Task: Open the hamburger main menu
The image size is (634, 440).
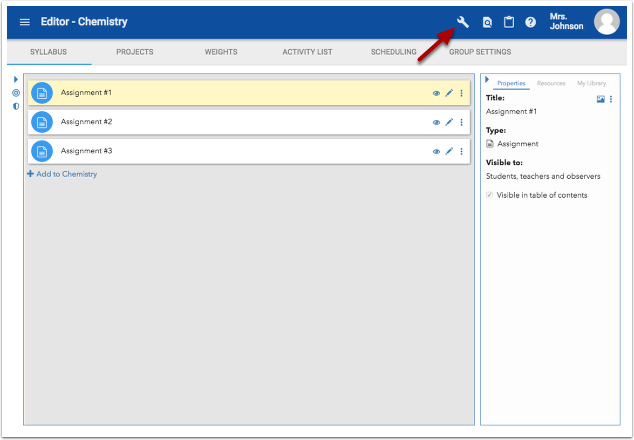Action: [25, 22]
